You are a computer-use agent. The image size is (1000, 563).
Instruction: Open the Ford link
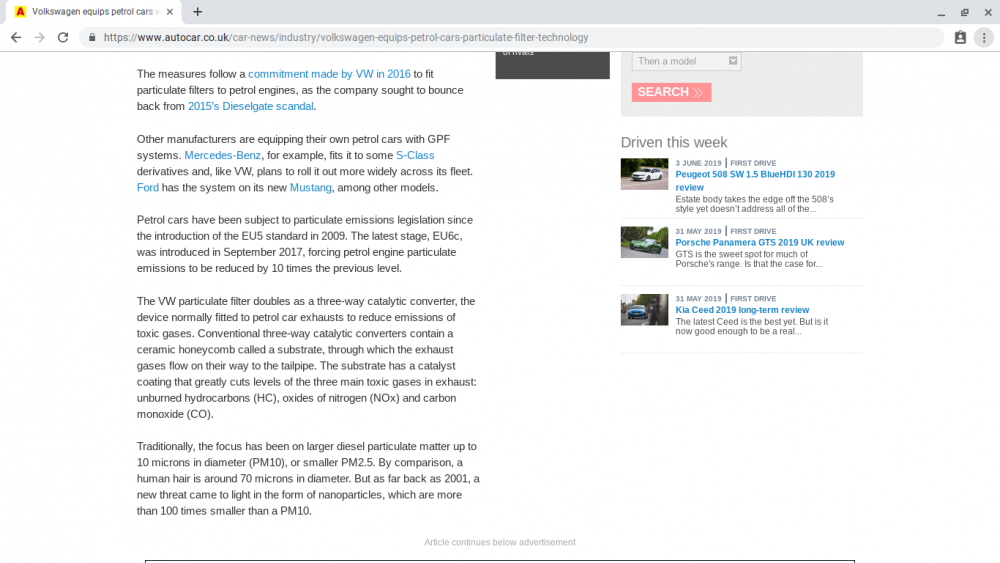point(147,187)
